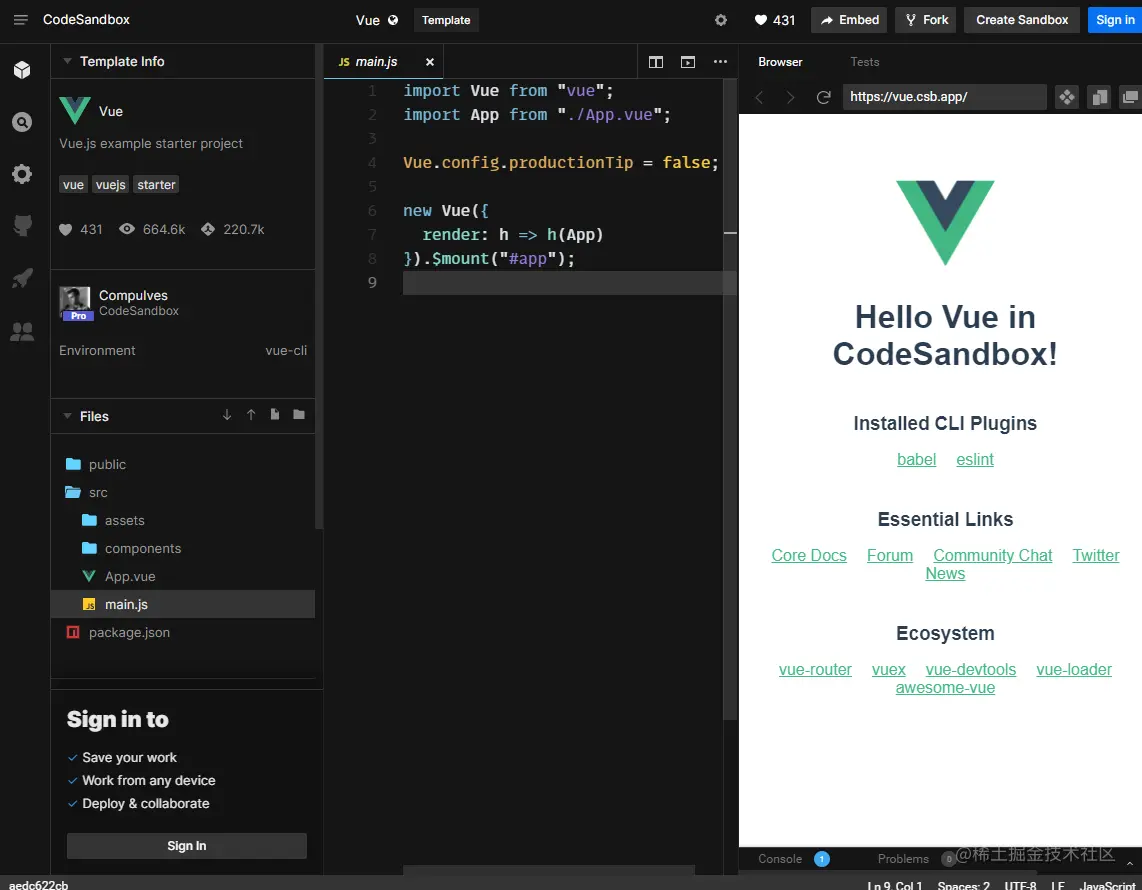Open the hamburger menu beside CodeSandbox

coord(20,20)
